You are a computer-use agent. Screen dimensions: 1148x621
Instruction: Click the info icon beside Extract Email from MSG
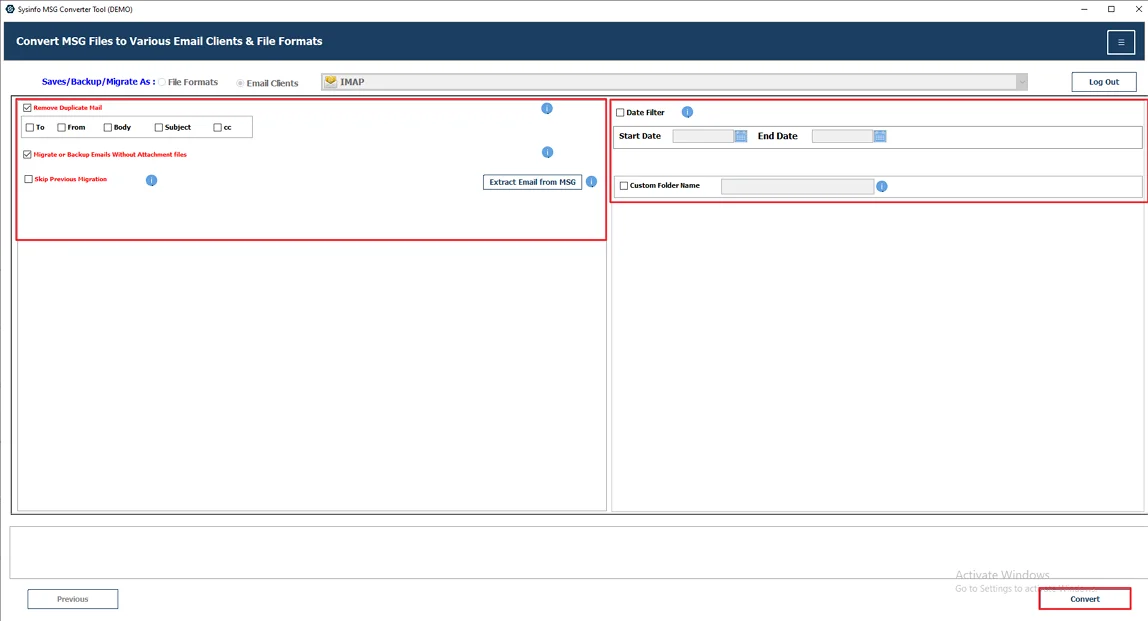click(591, 182)
